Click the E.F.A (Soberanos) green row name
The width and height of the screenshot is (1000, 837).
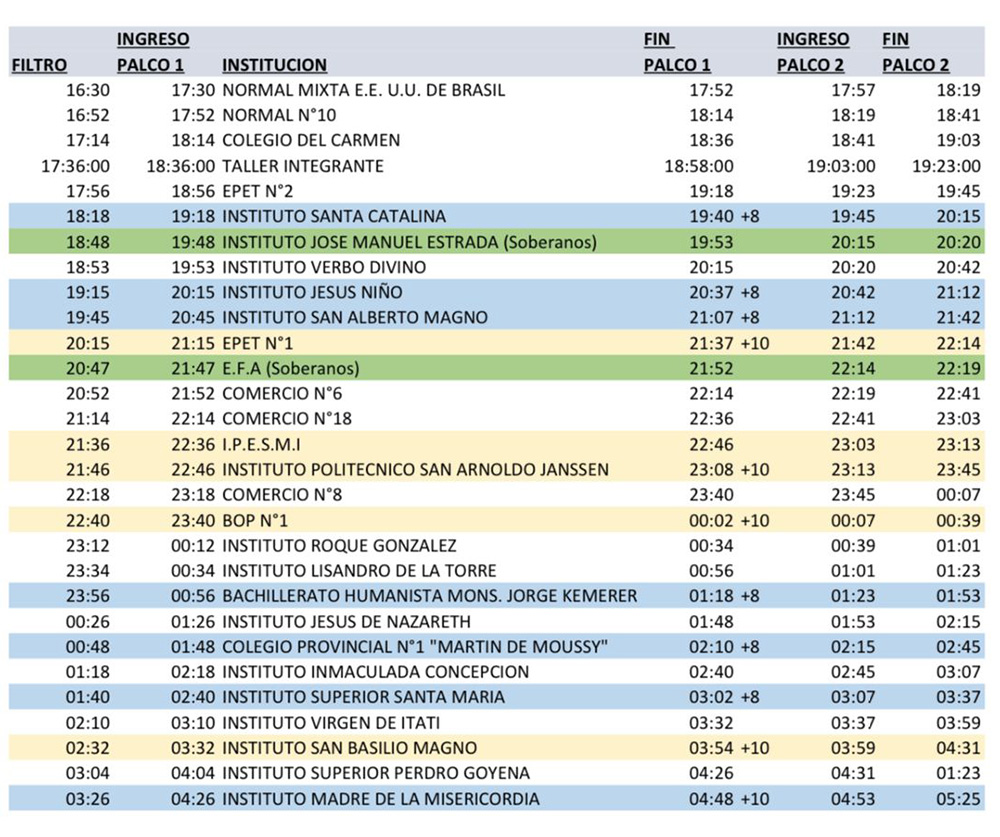coord(290,368)
